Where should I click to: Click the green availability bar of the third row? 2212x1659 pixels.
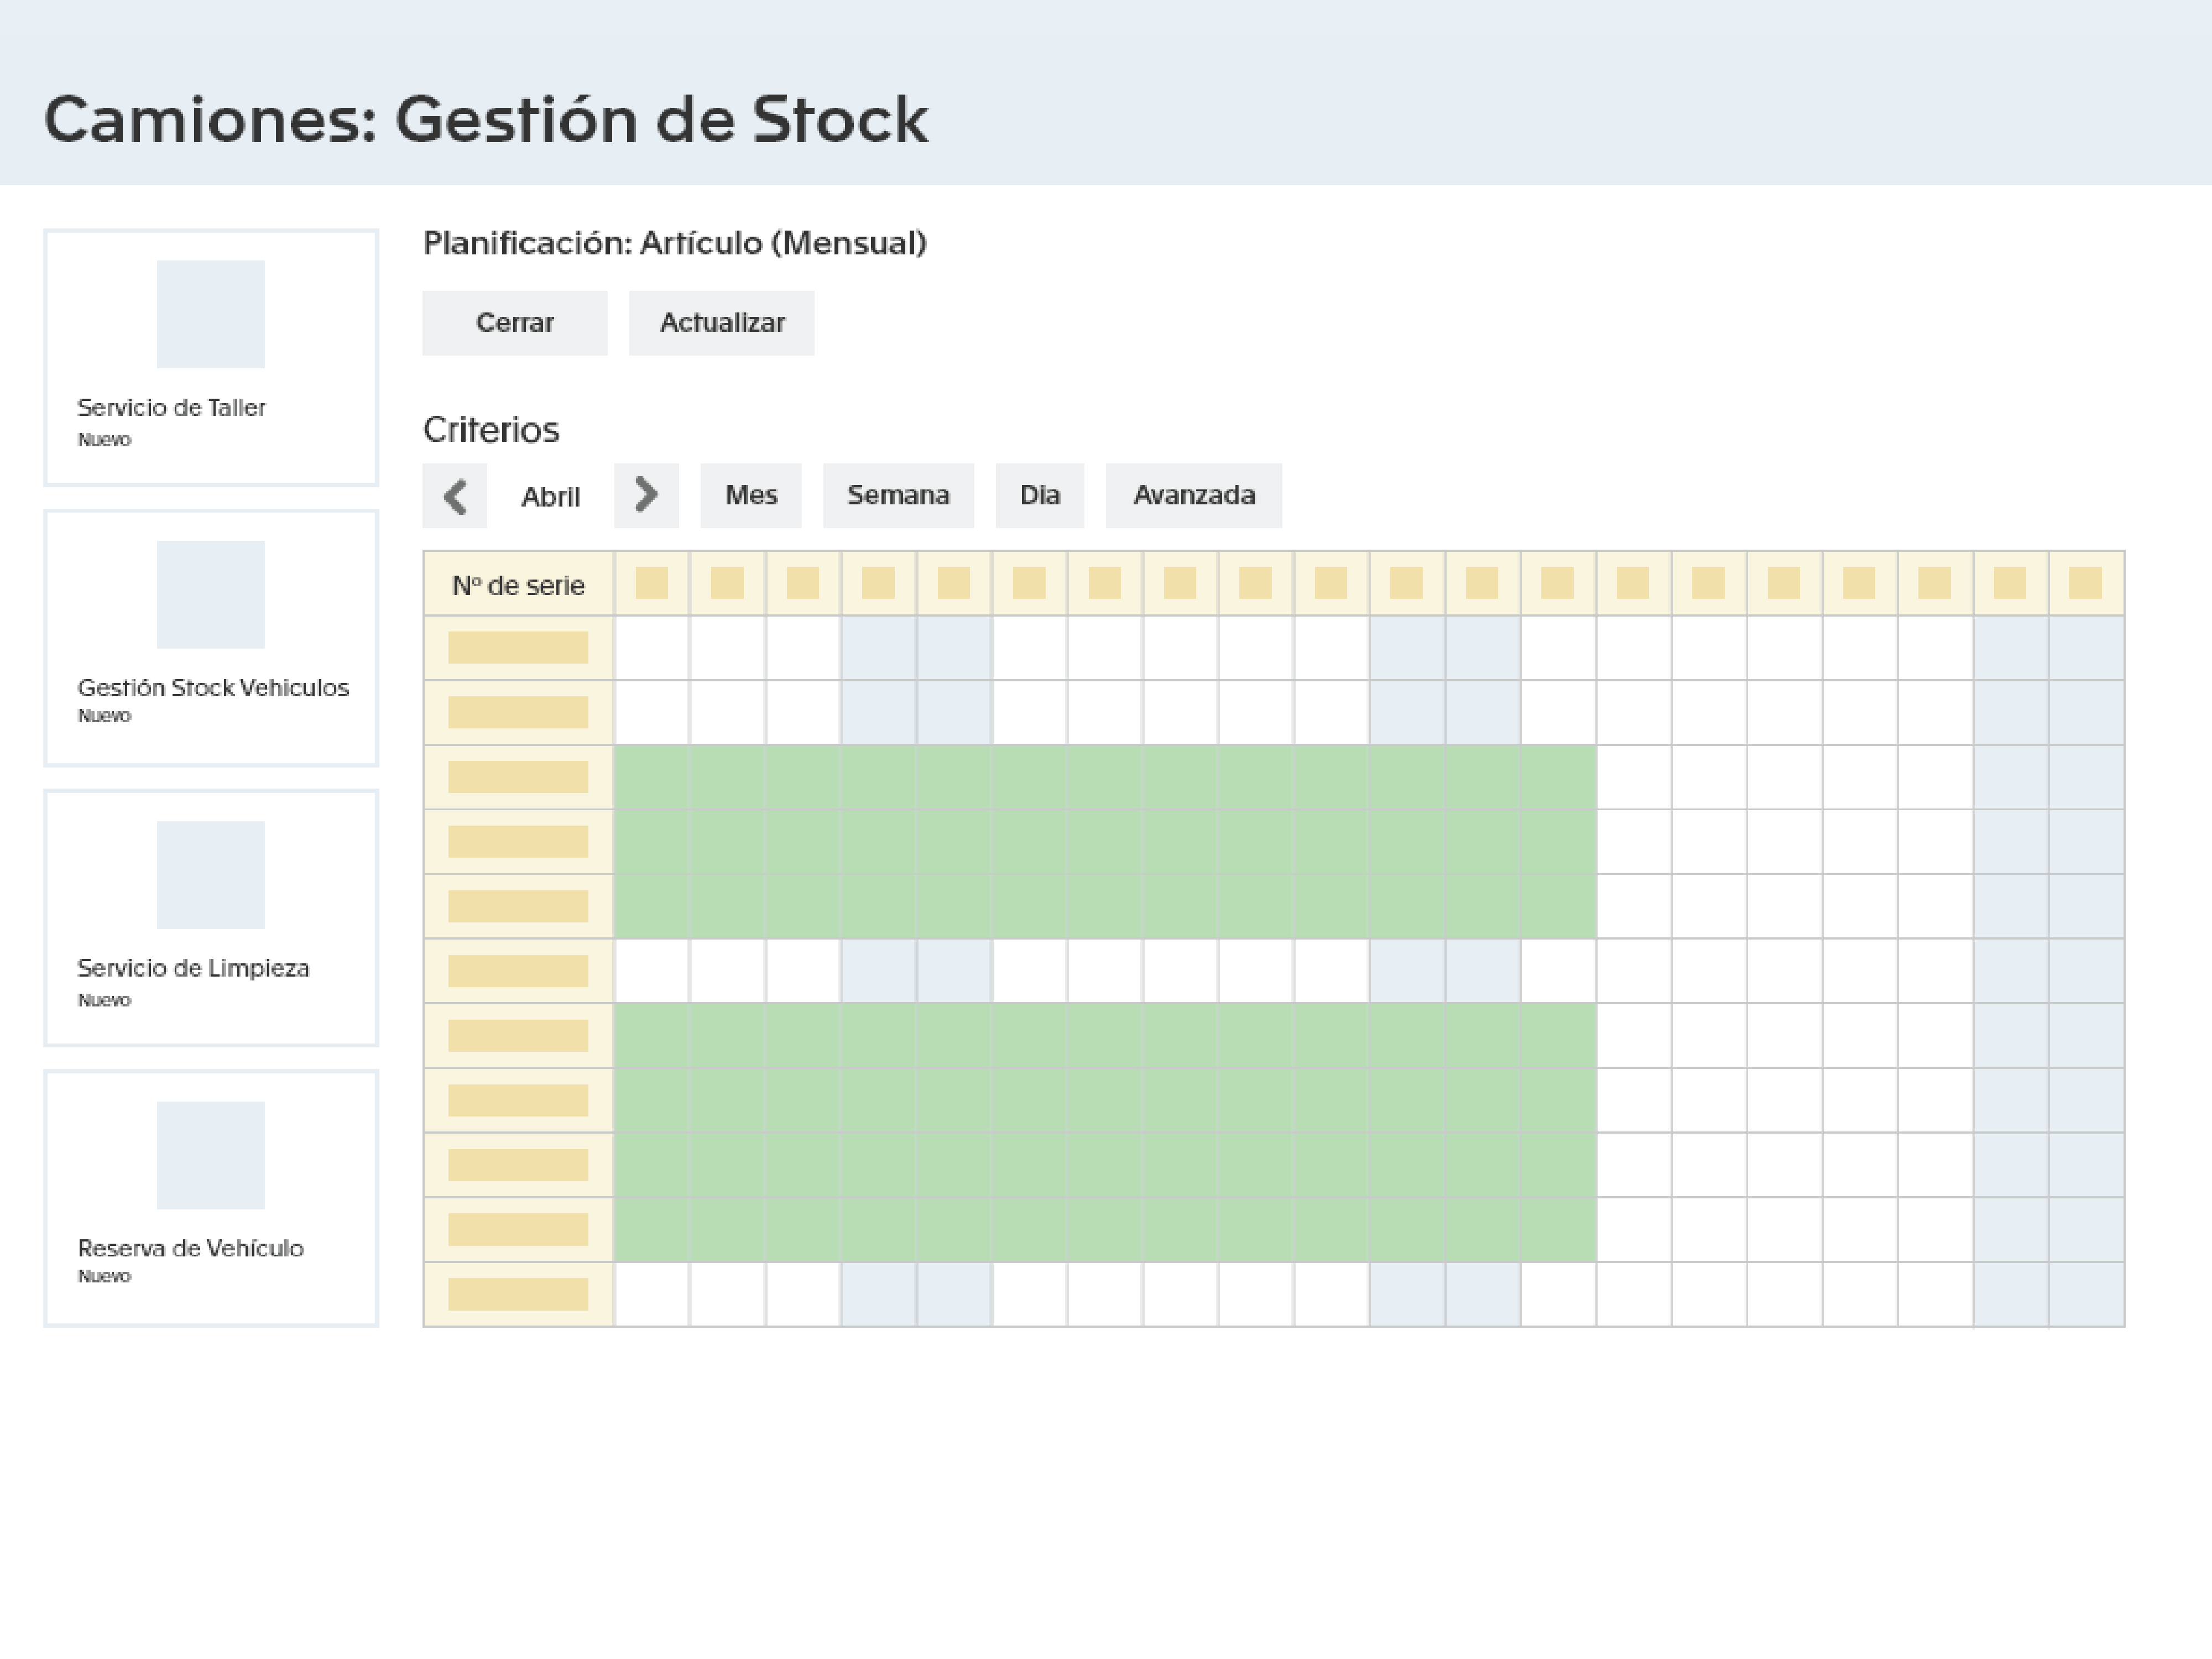(x=1100, y=777)
